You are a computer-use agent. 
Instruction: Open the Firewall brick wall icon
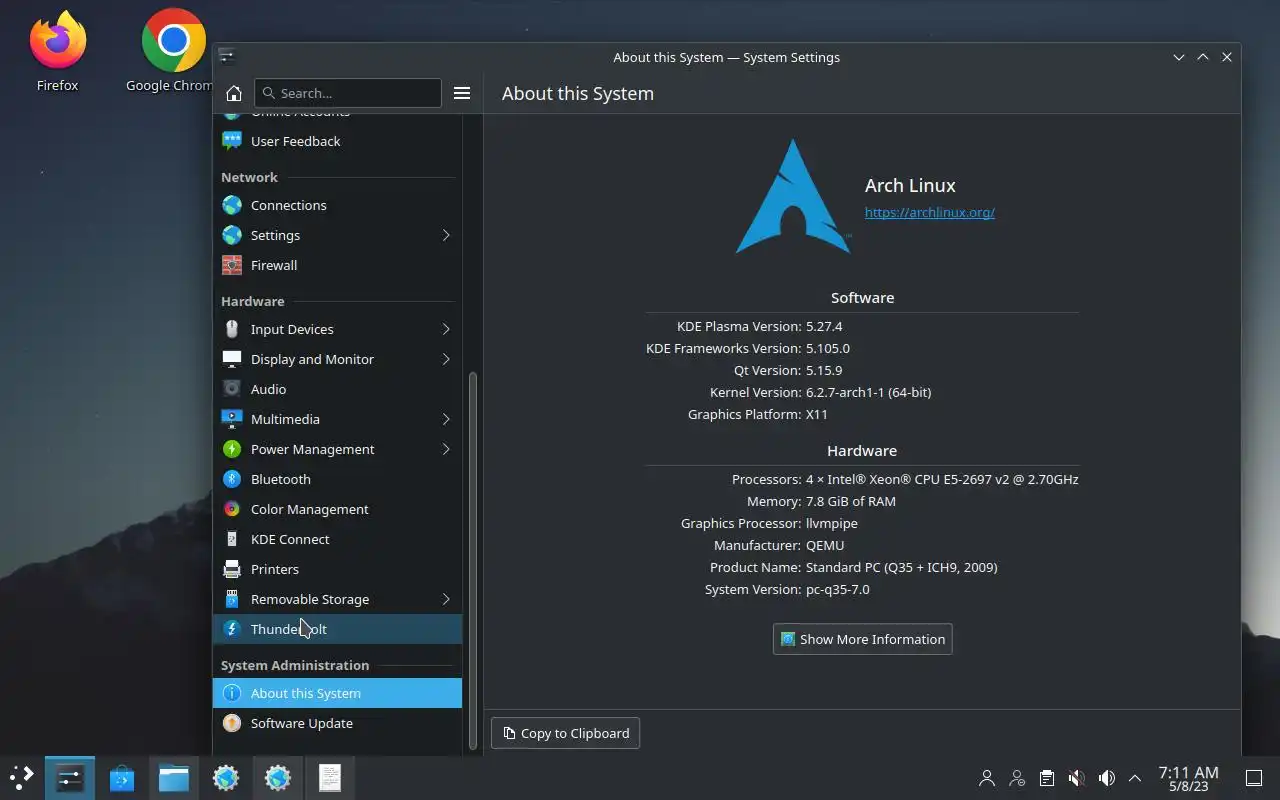pos(232,265)
